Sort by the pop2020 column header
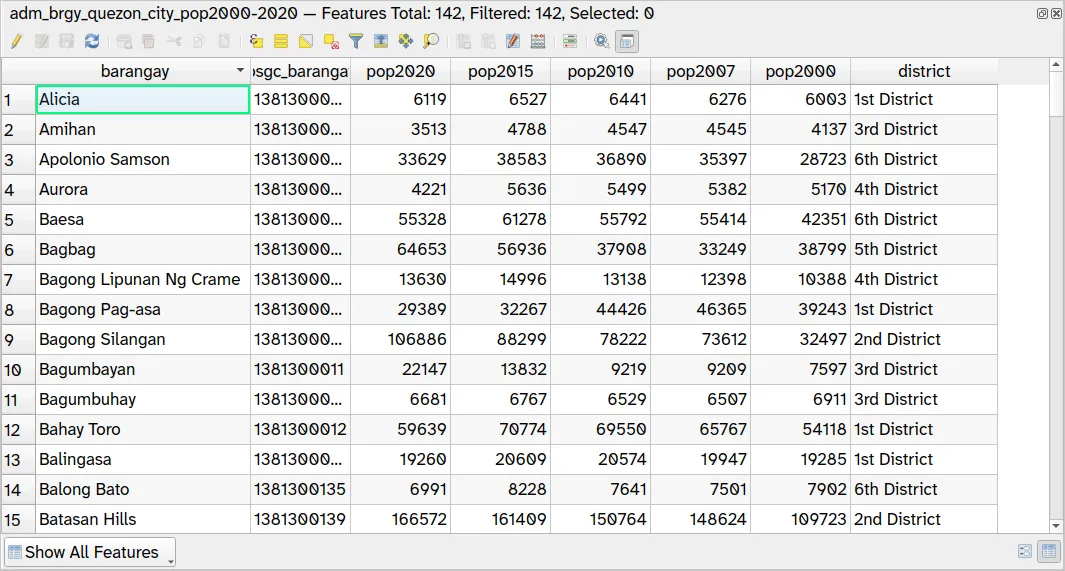The image size is (1065, 571). (x=400, y=71)
